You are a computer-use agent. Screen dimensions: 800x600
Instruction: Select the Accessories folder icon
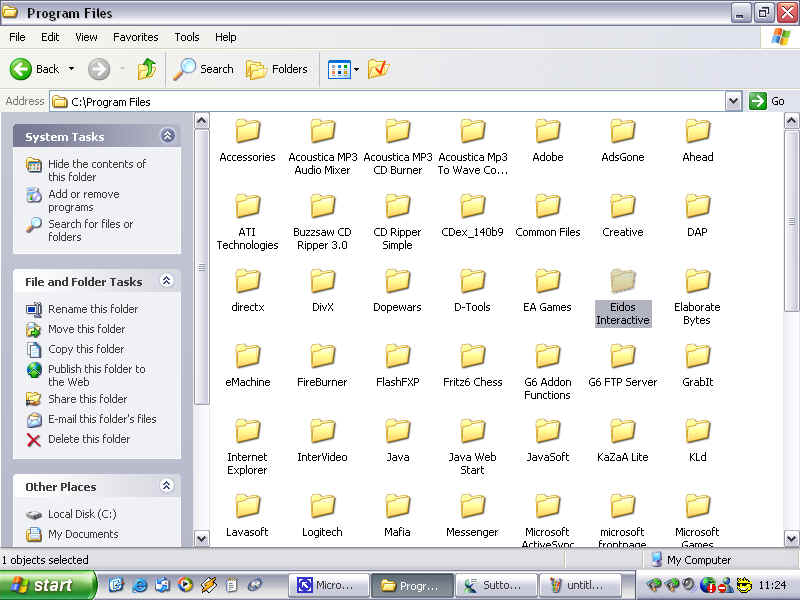pos(247,131)
